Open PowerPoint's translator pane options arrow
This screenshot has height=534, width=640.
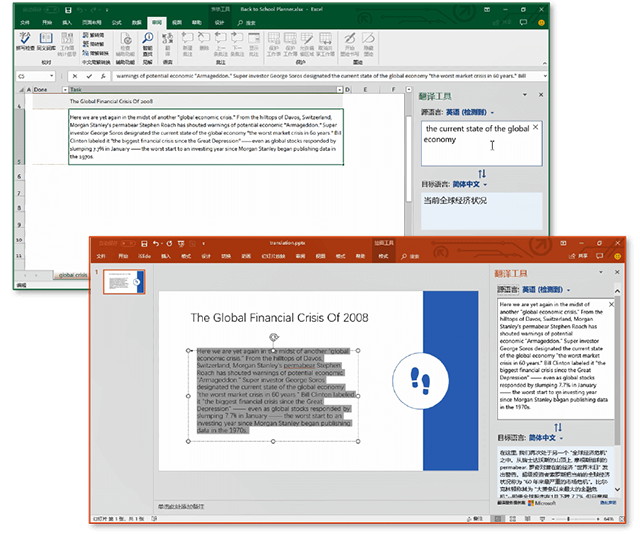(x=601, y=272)
